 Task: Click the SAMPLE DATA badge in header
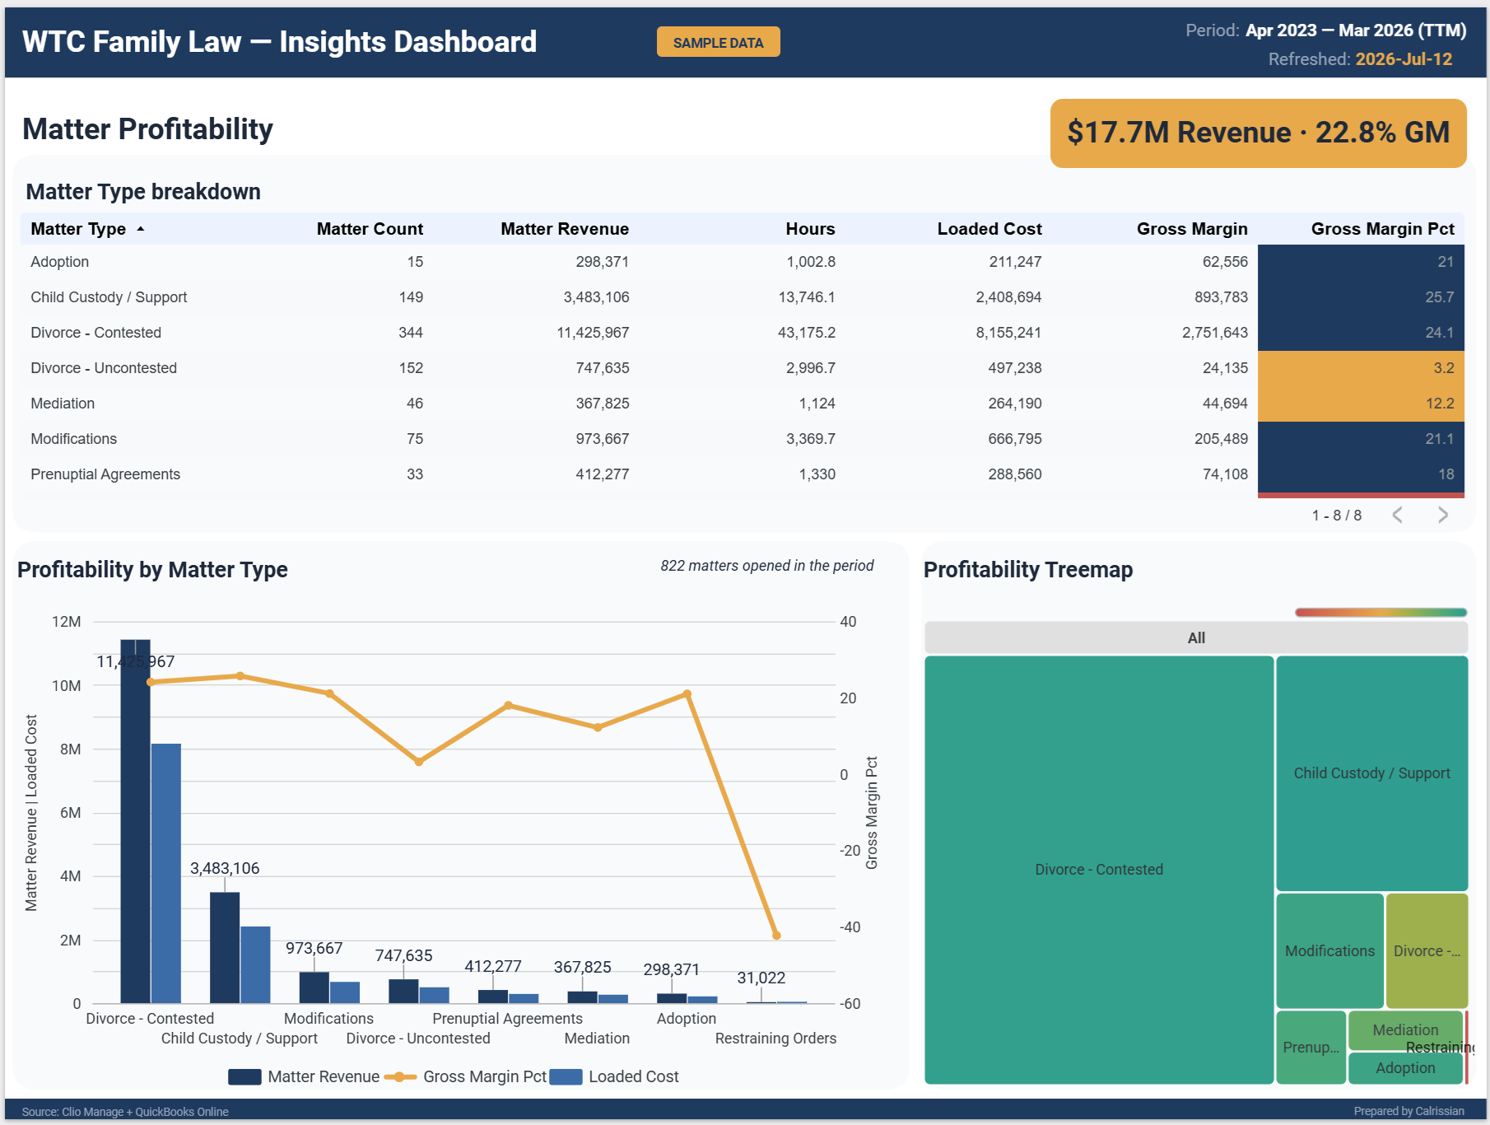(718, 42)
